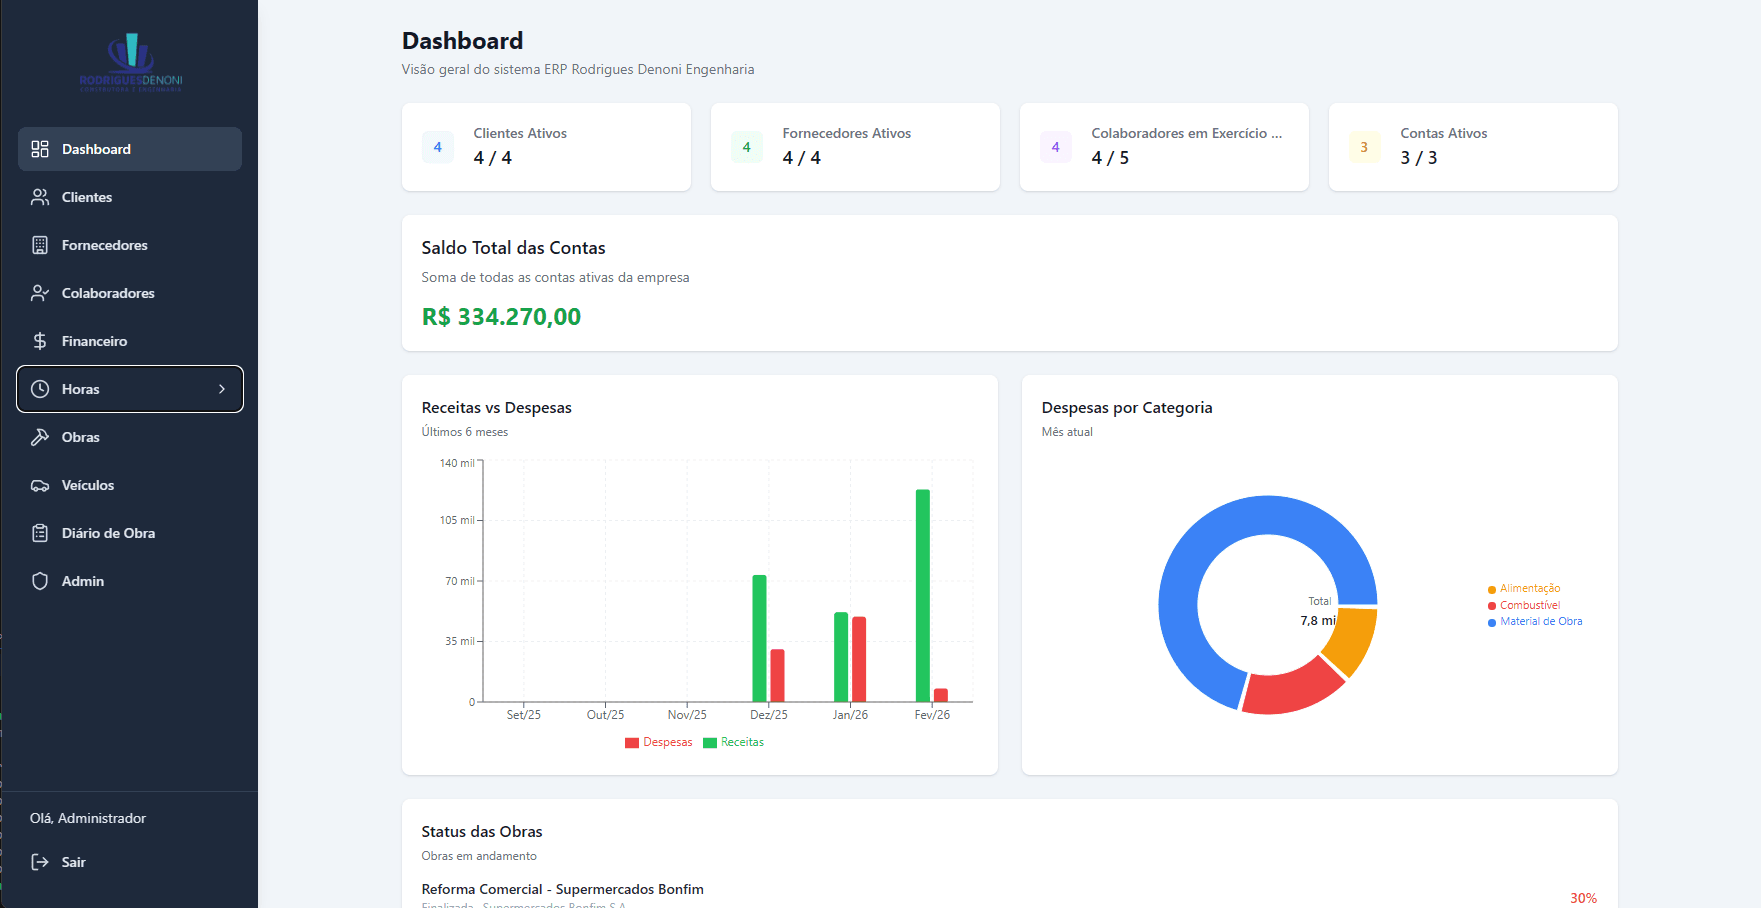Toggle Despesas series in bar chart legend
The height and width of the screenshot is (908, 1761).
tap(659, 742)
